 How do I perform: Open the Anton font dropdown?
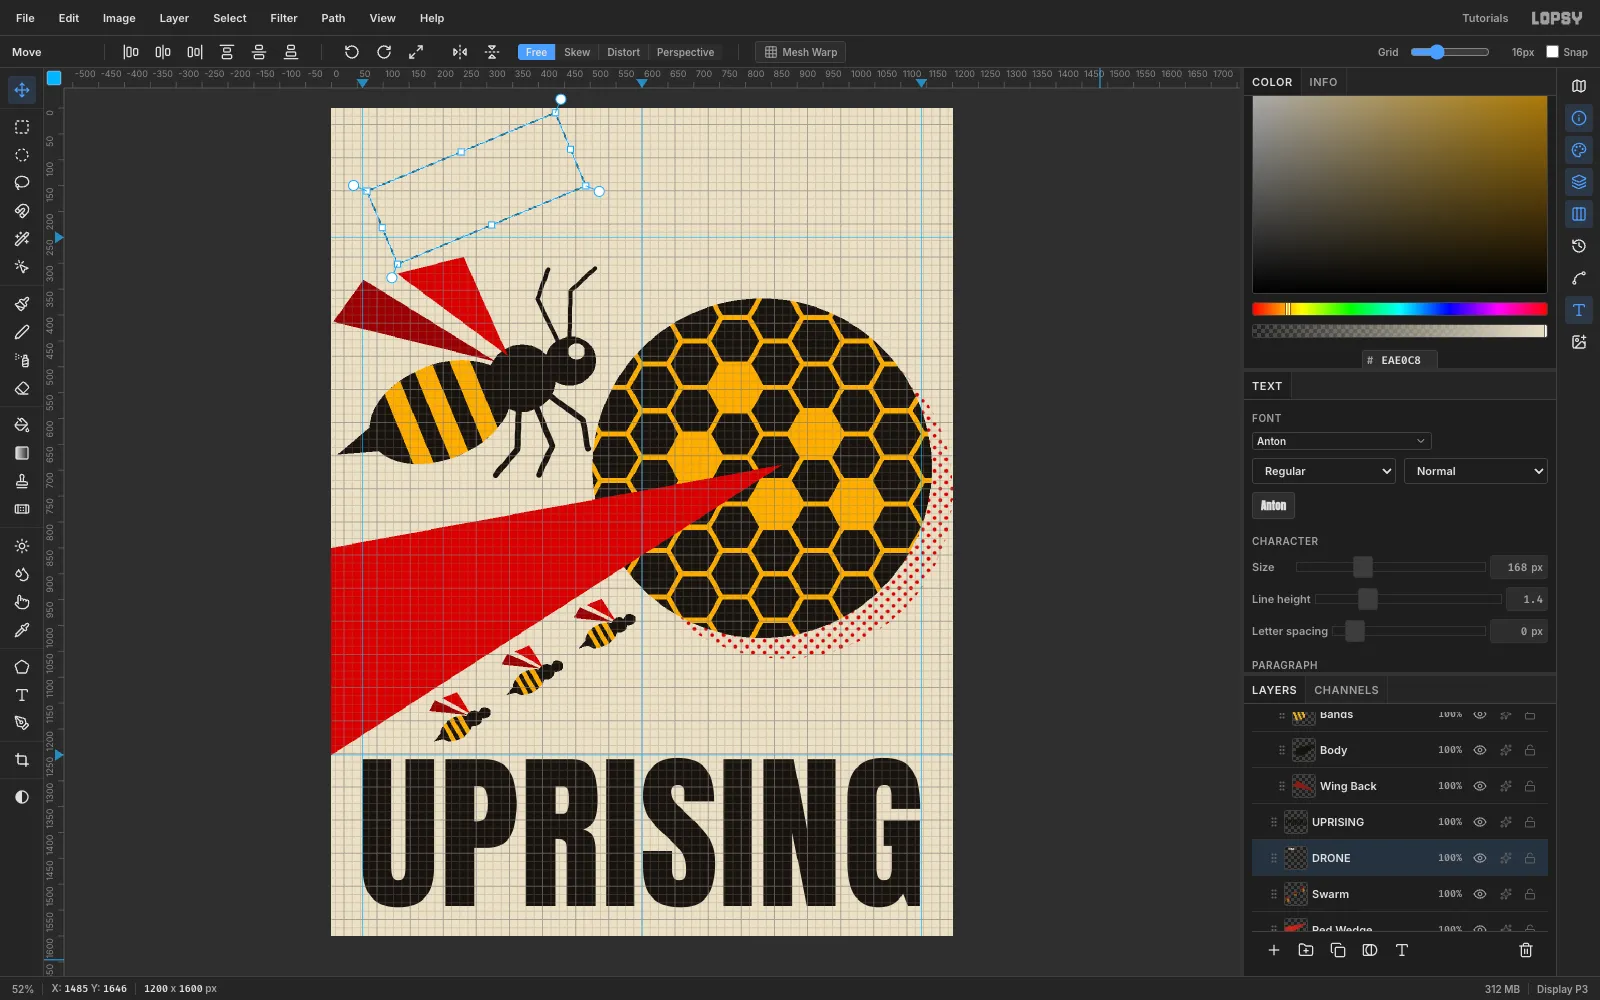pyautogui.click(x=1341, y=441)
